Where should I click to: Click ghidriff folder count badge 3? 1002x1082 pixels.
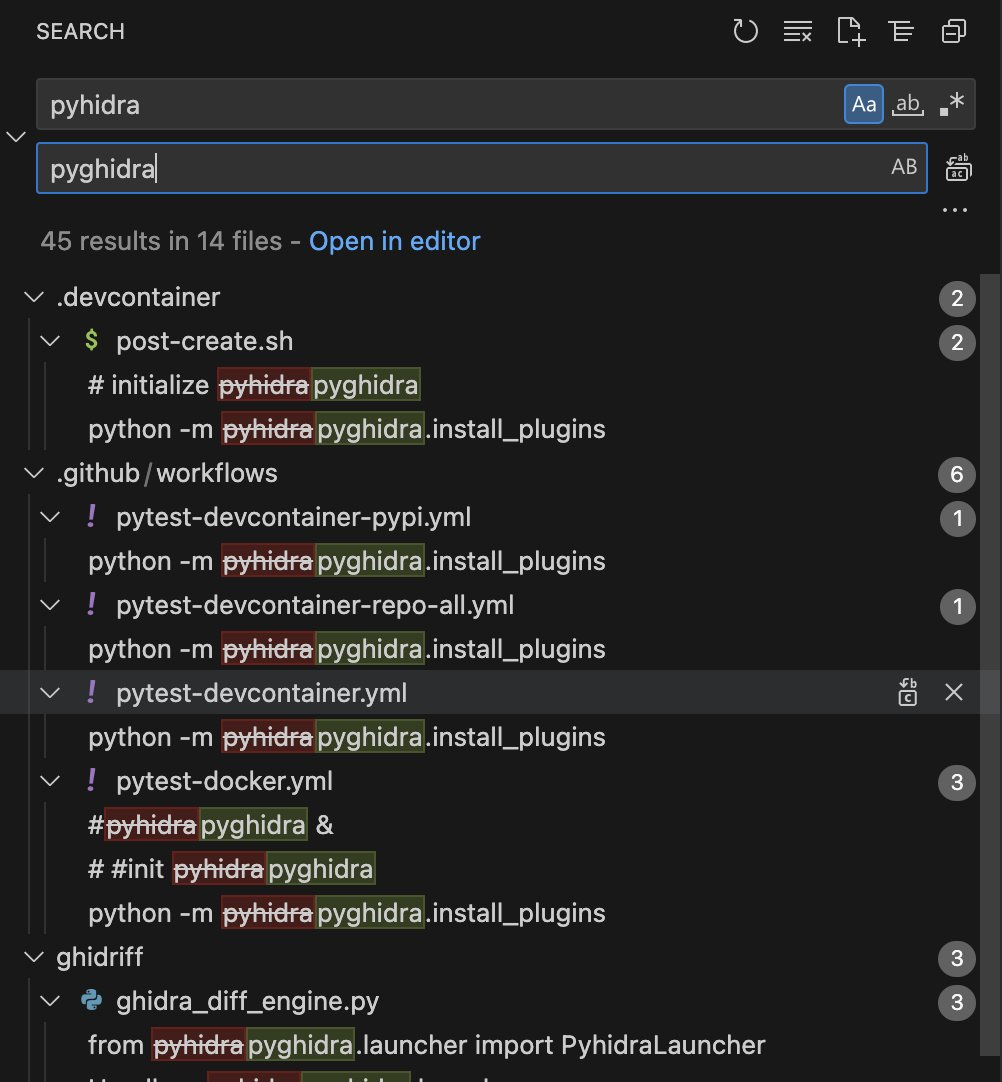(x=957, y=958)
